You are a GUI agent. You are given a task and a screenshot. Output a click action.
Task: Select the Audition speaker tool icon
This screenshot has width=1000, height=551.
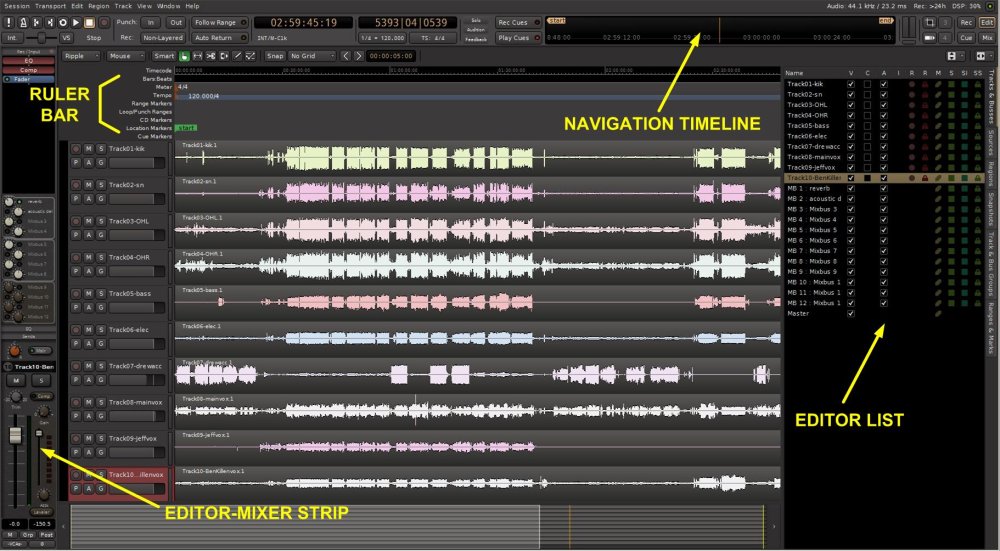pyautogui.click(x=224, y=56)
